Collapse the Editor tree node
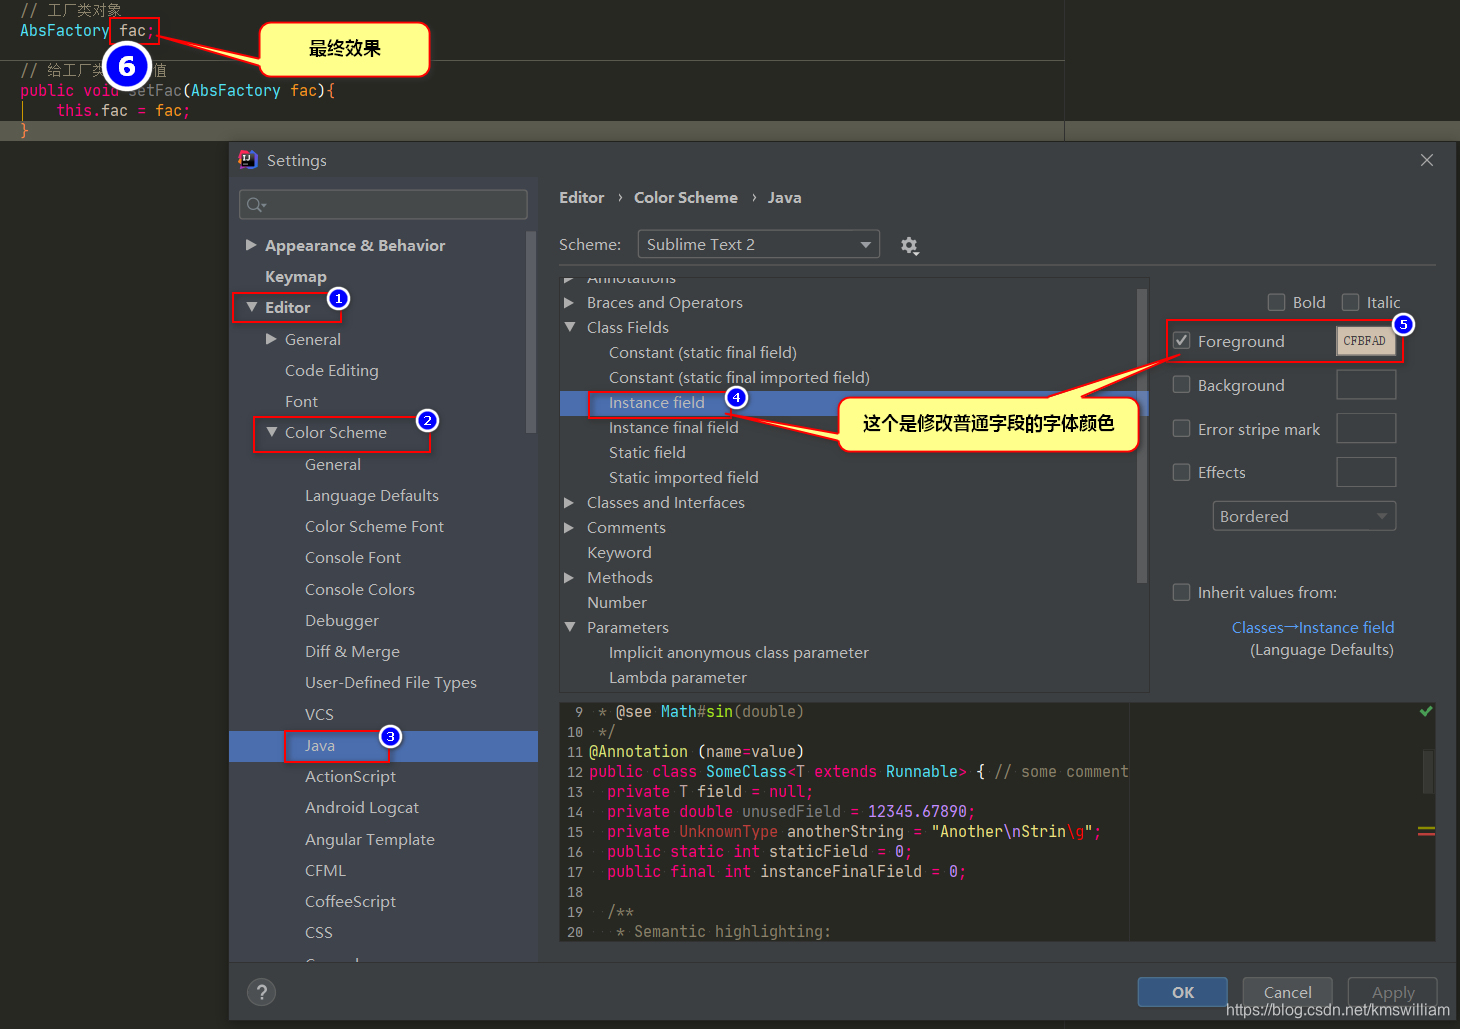This screenshot has height=1029, width=1460. [251, 307]
